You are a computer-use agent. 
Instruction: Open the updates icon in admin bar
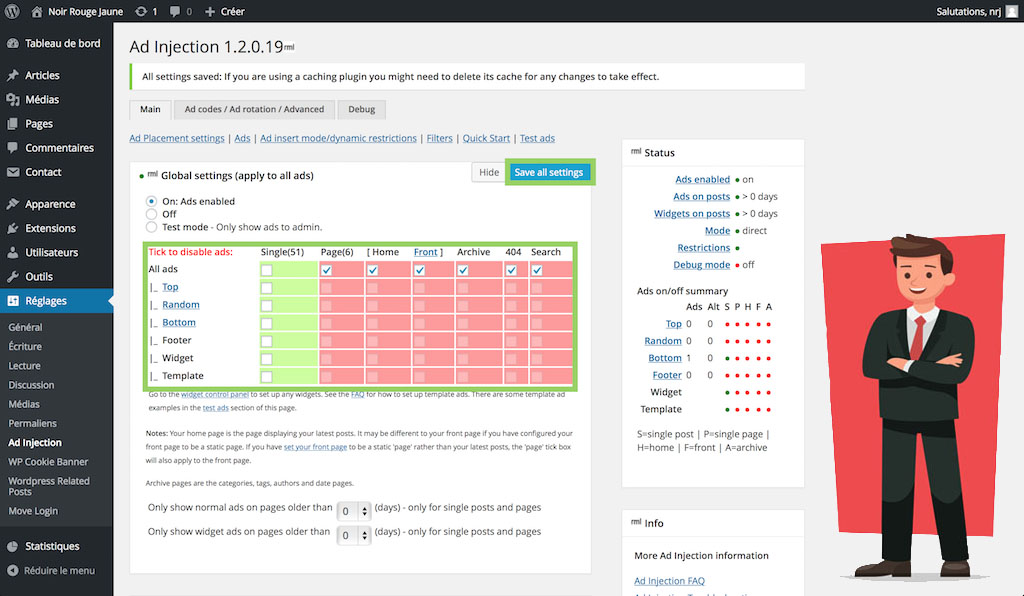click(x=140, y=11)
